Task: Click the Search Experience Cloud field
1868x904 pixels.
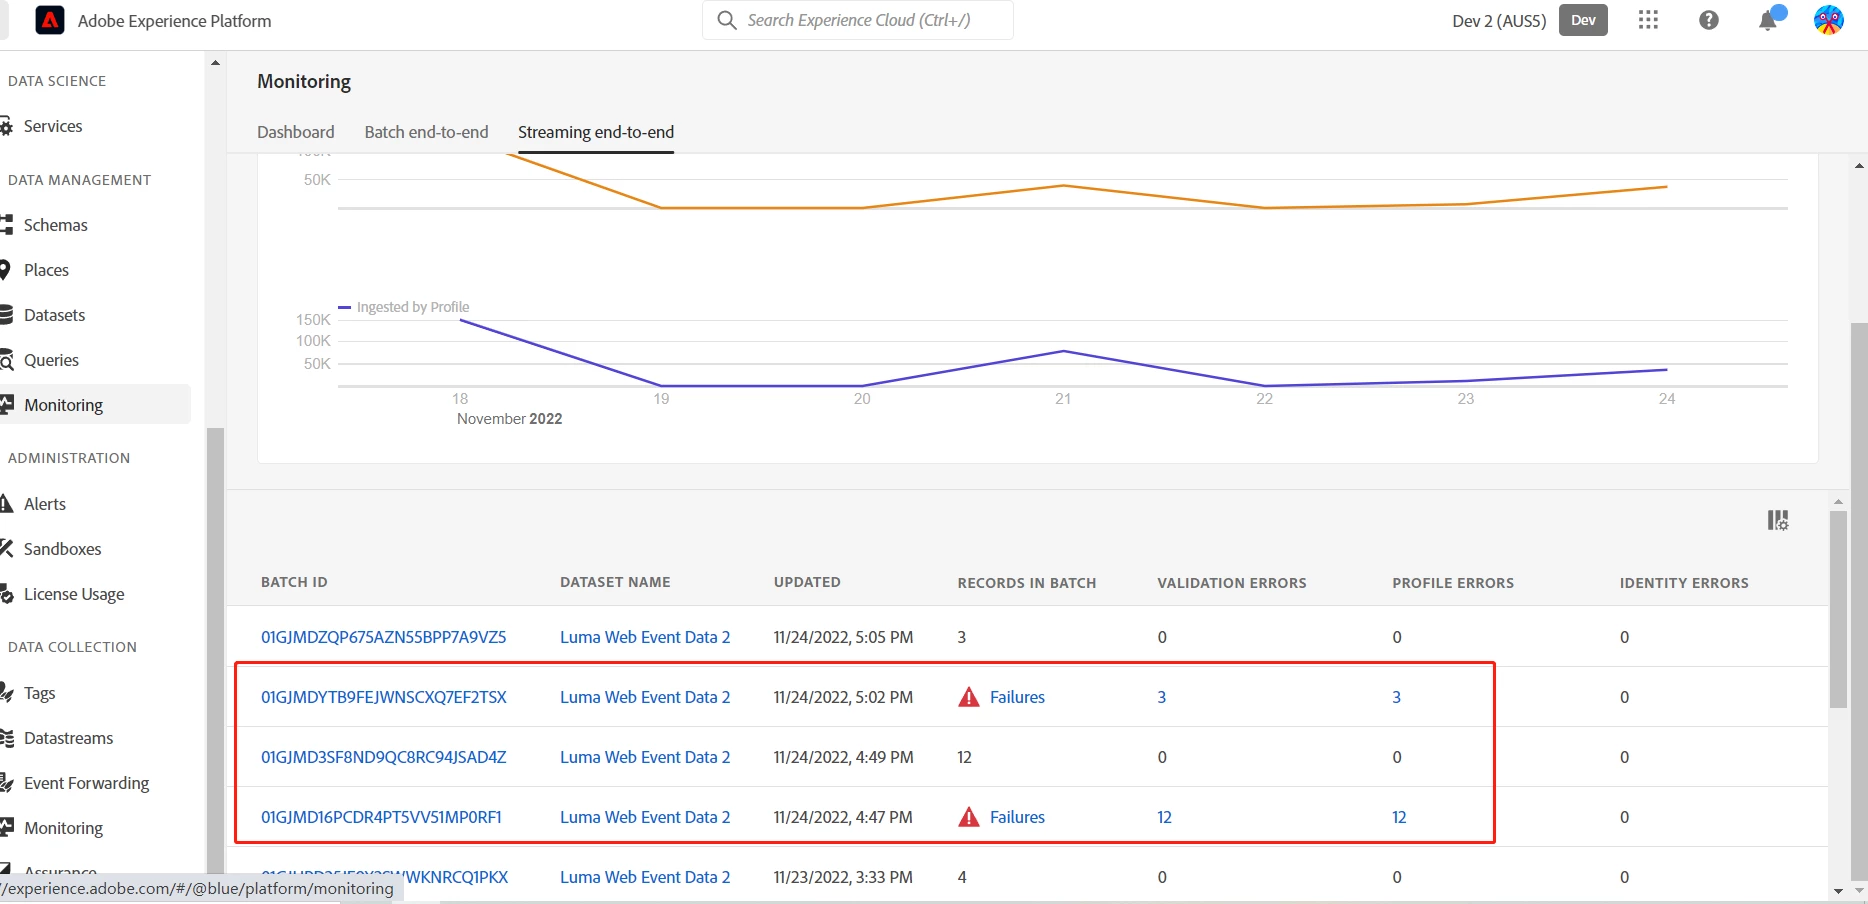Action: click(858, 20)
